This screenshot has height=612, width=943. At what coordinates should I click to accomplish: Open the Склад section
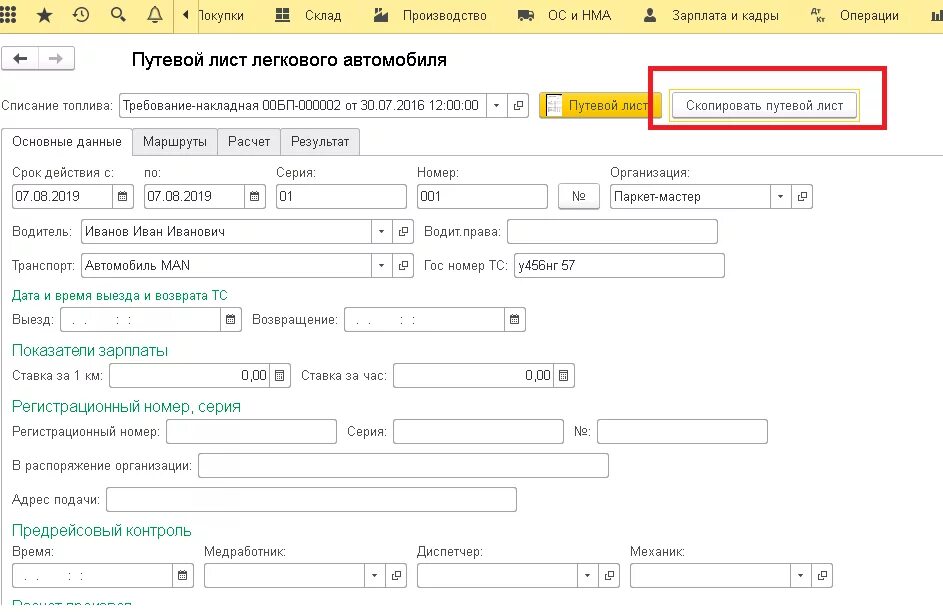308,16
